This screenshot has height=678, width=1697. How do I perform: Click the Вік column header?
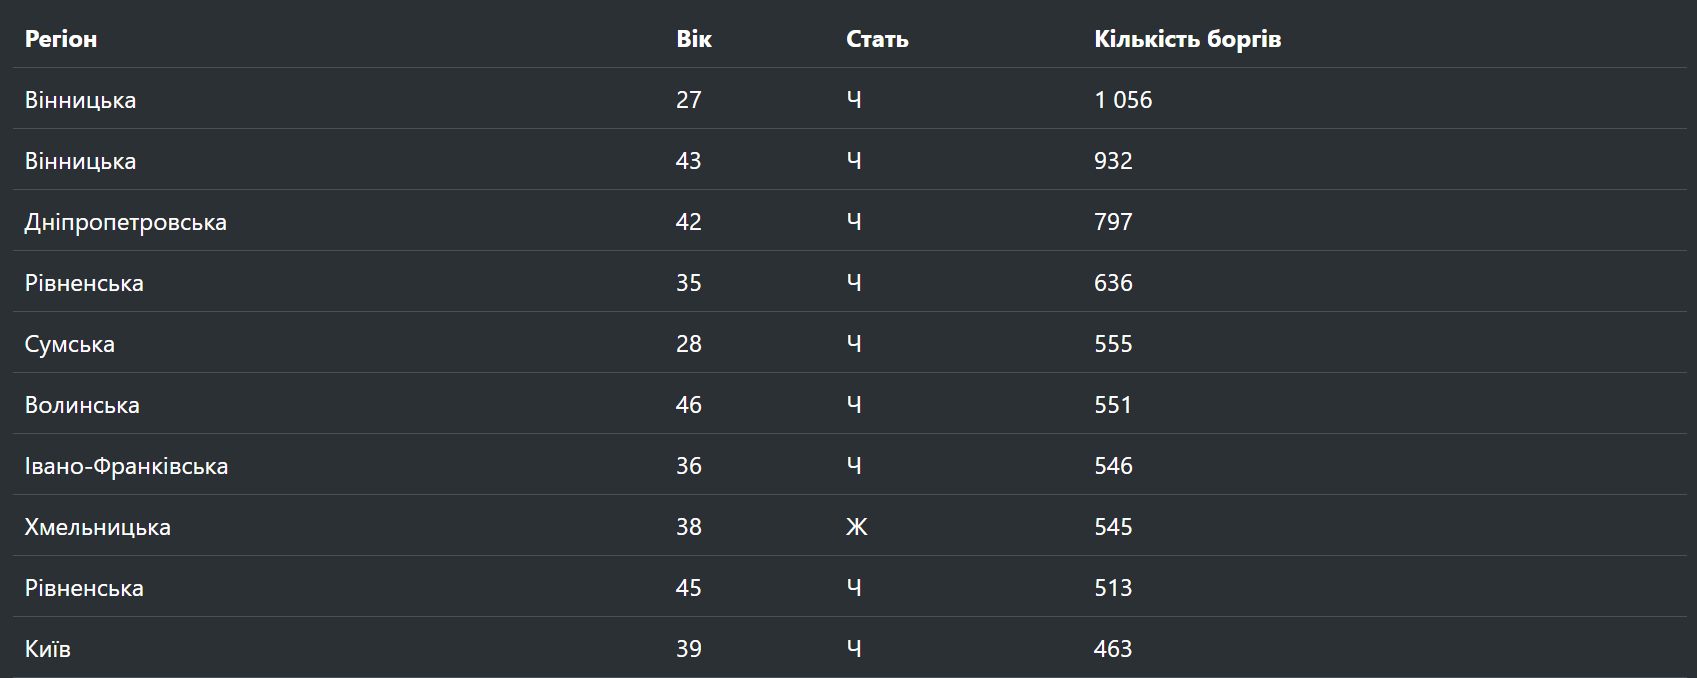click(694, 39)
